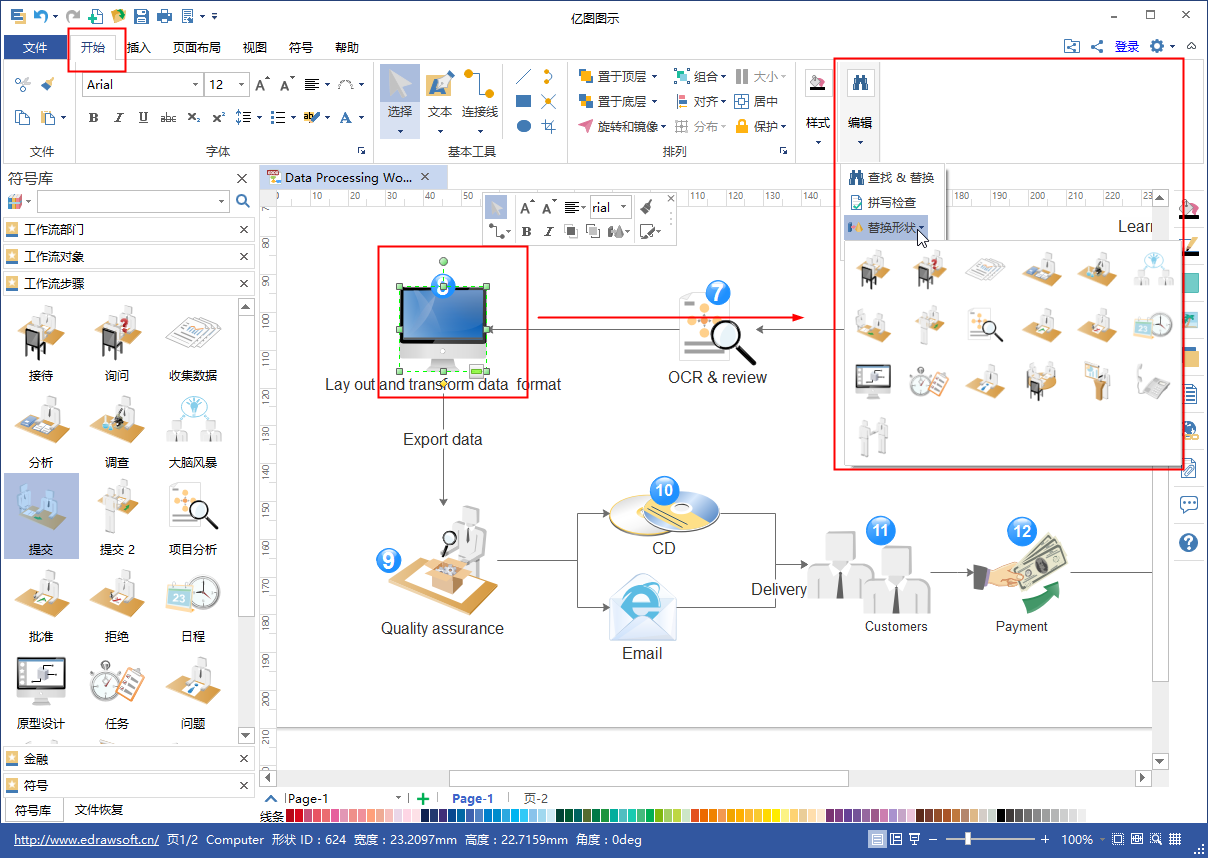
Task: Expand the 金融 symbol category
Action: click(x=128, y=759)
